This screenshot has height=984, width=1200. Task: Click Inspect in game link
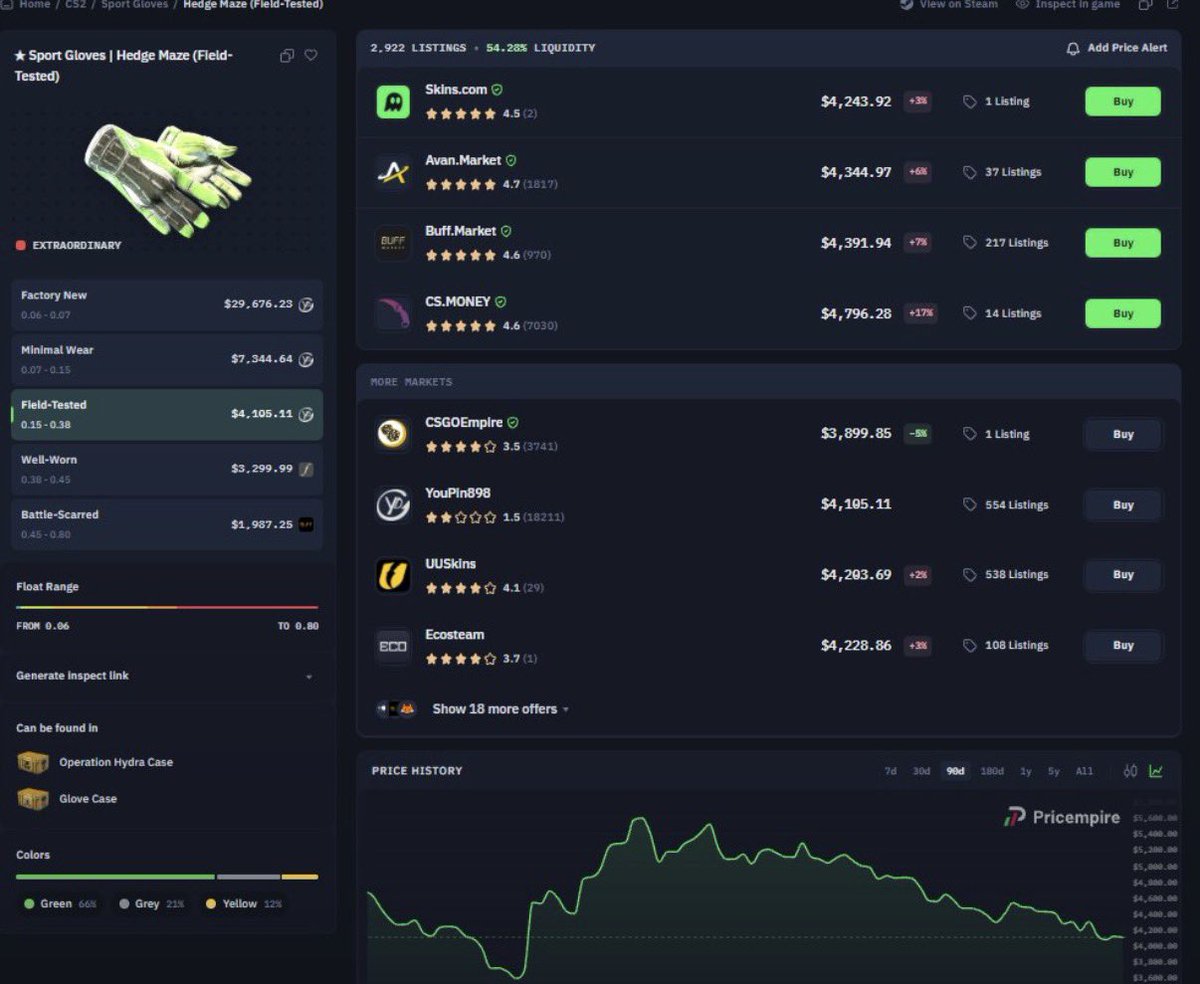(1068, 4)
